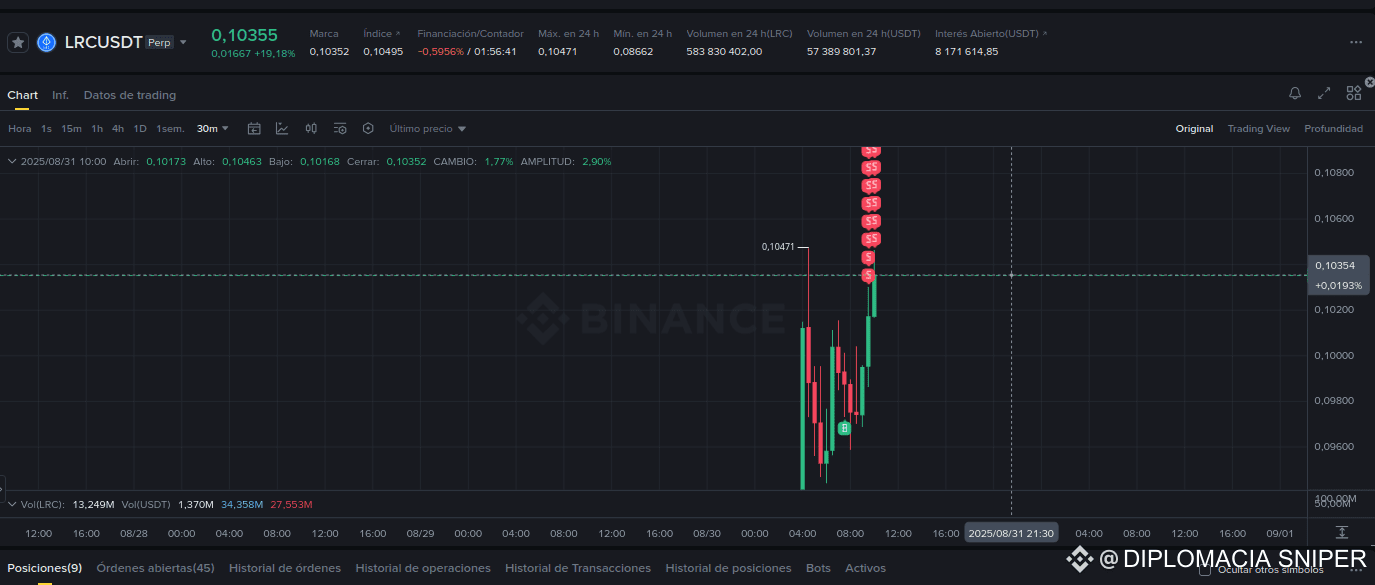This screenshot has width=1375, height=585.
Task: Open the chart display settings icon
Action: pos(340,128)
